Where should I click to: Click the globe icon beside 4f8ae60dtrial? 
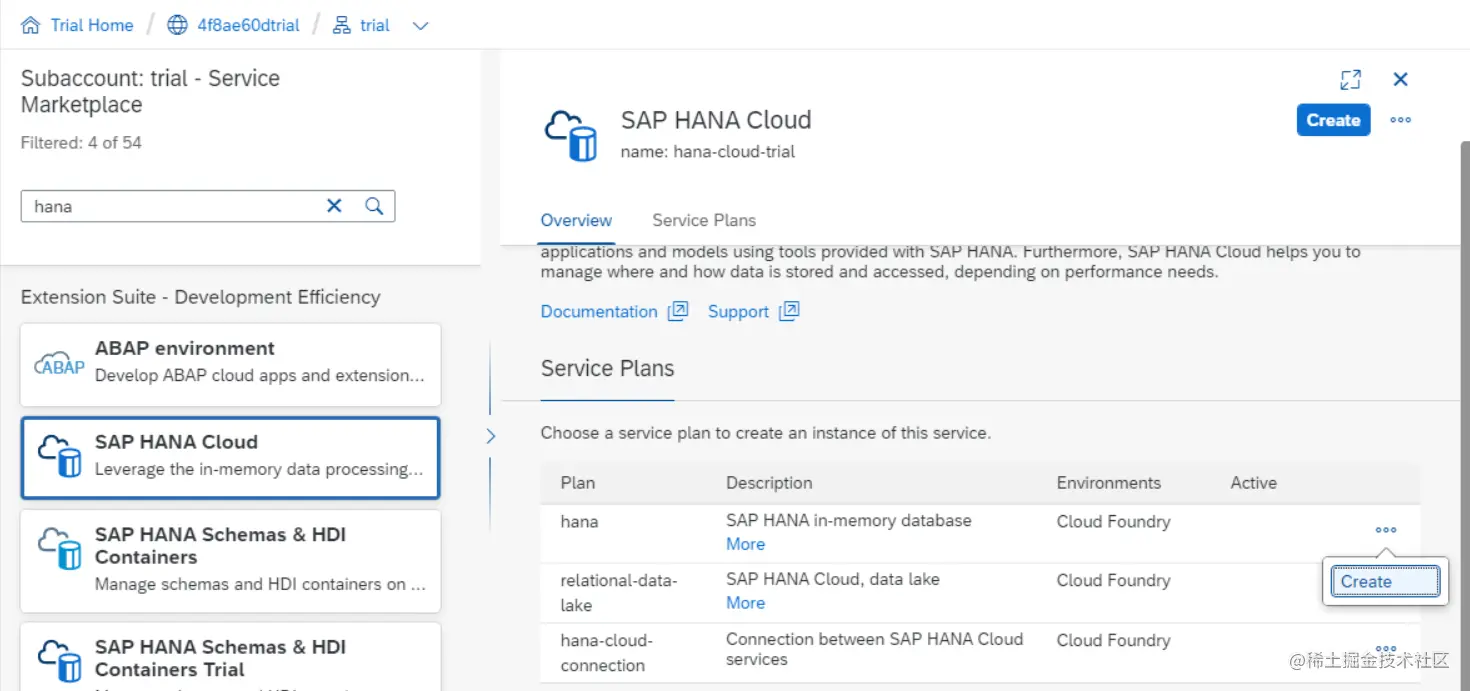[177, 25]
